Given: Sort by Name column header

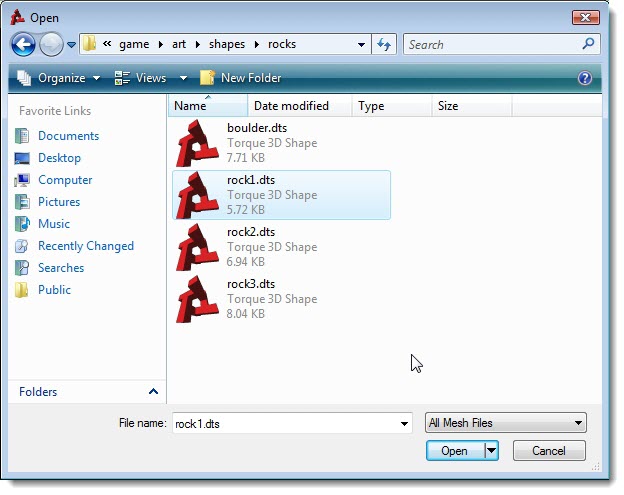Looking at the screenshot, I should [208, 106].
